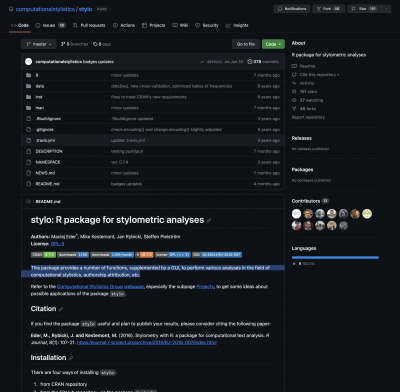This screenshot has height=392, width=400.
Task: Click the fork icon beside forks count in About
Action: coord(294,109)
